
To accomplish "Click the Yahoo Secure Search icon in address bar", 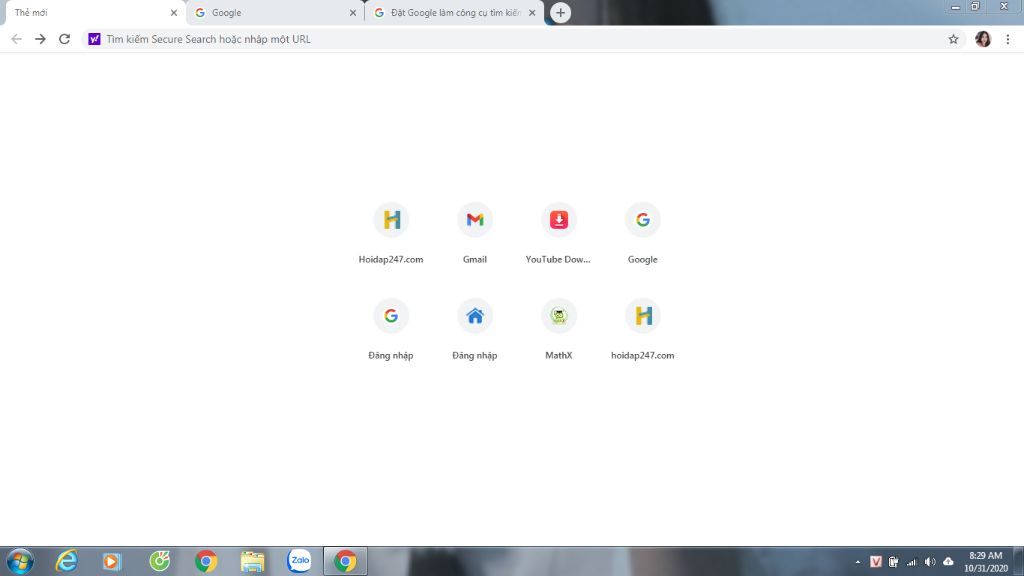I will (94, 39).
